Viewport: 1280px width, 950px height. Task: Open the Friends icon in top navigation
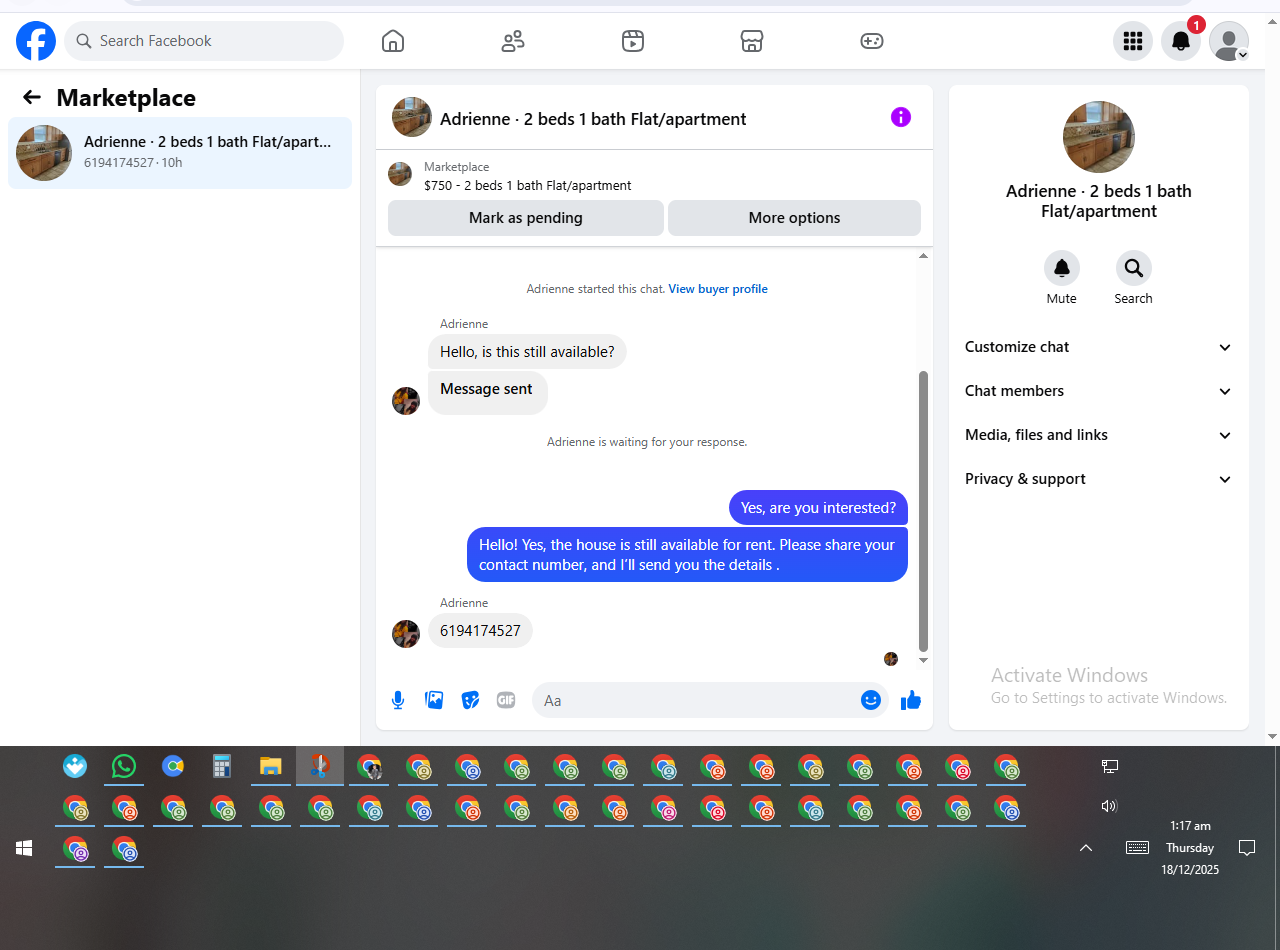click(513, 41)
